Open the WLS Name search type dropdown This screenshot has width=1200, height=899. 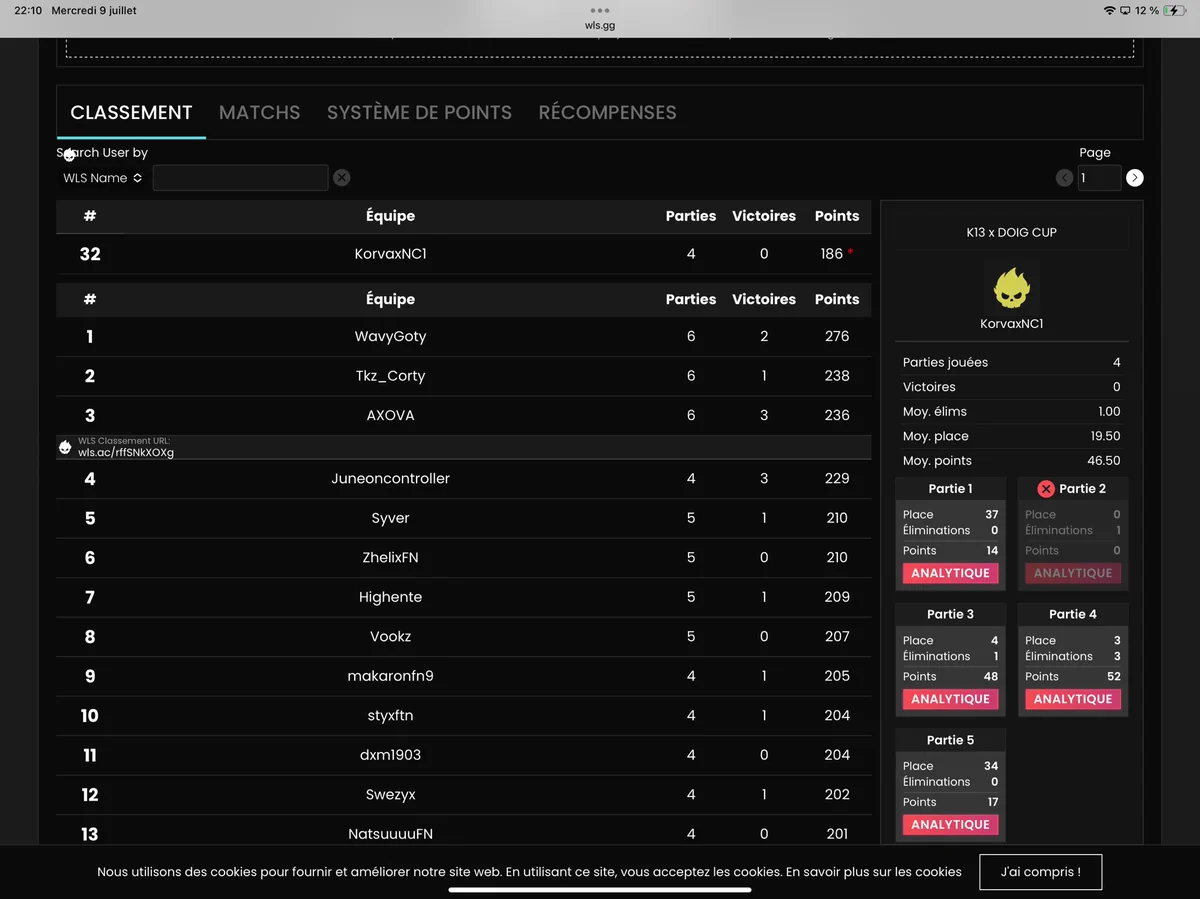(x=102, y=178)
